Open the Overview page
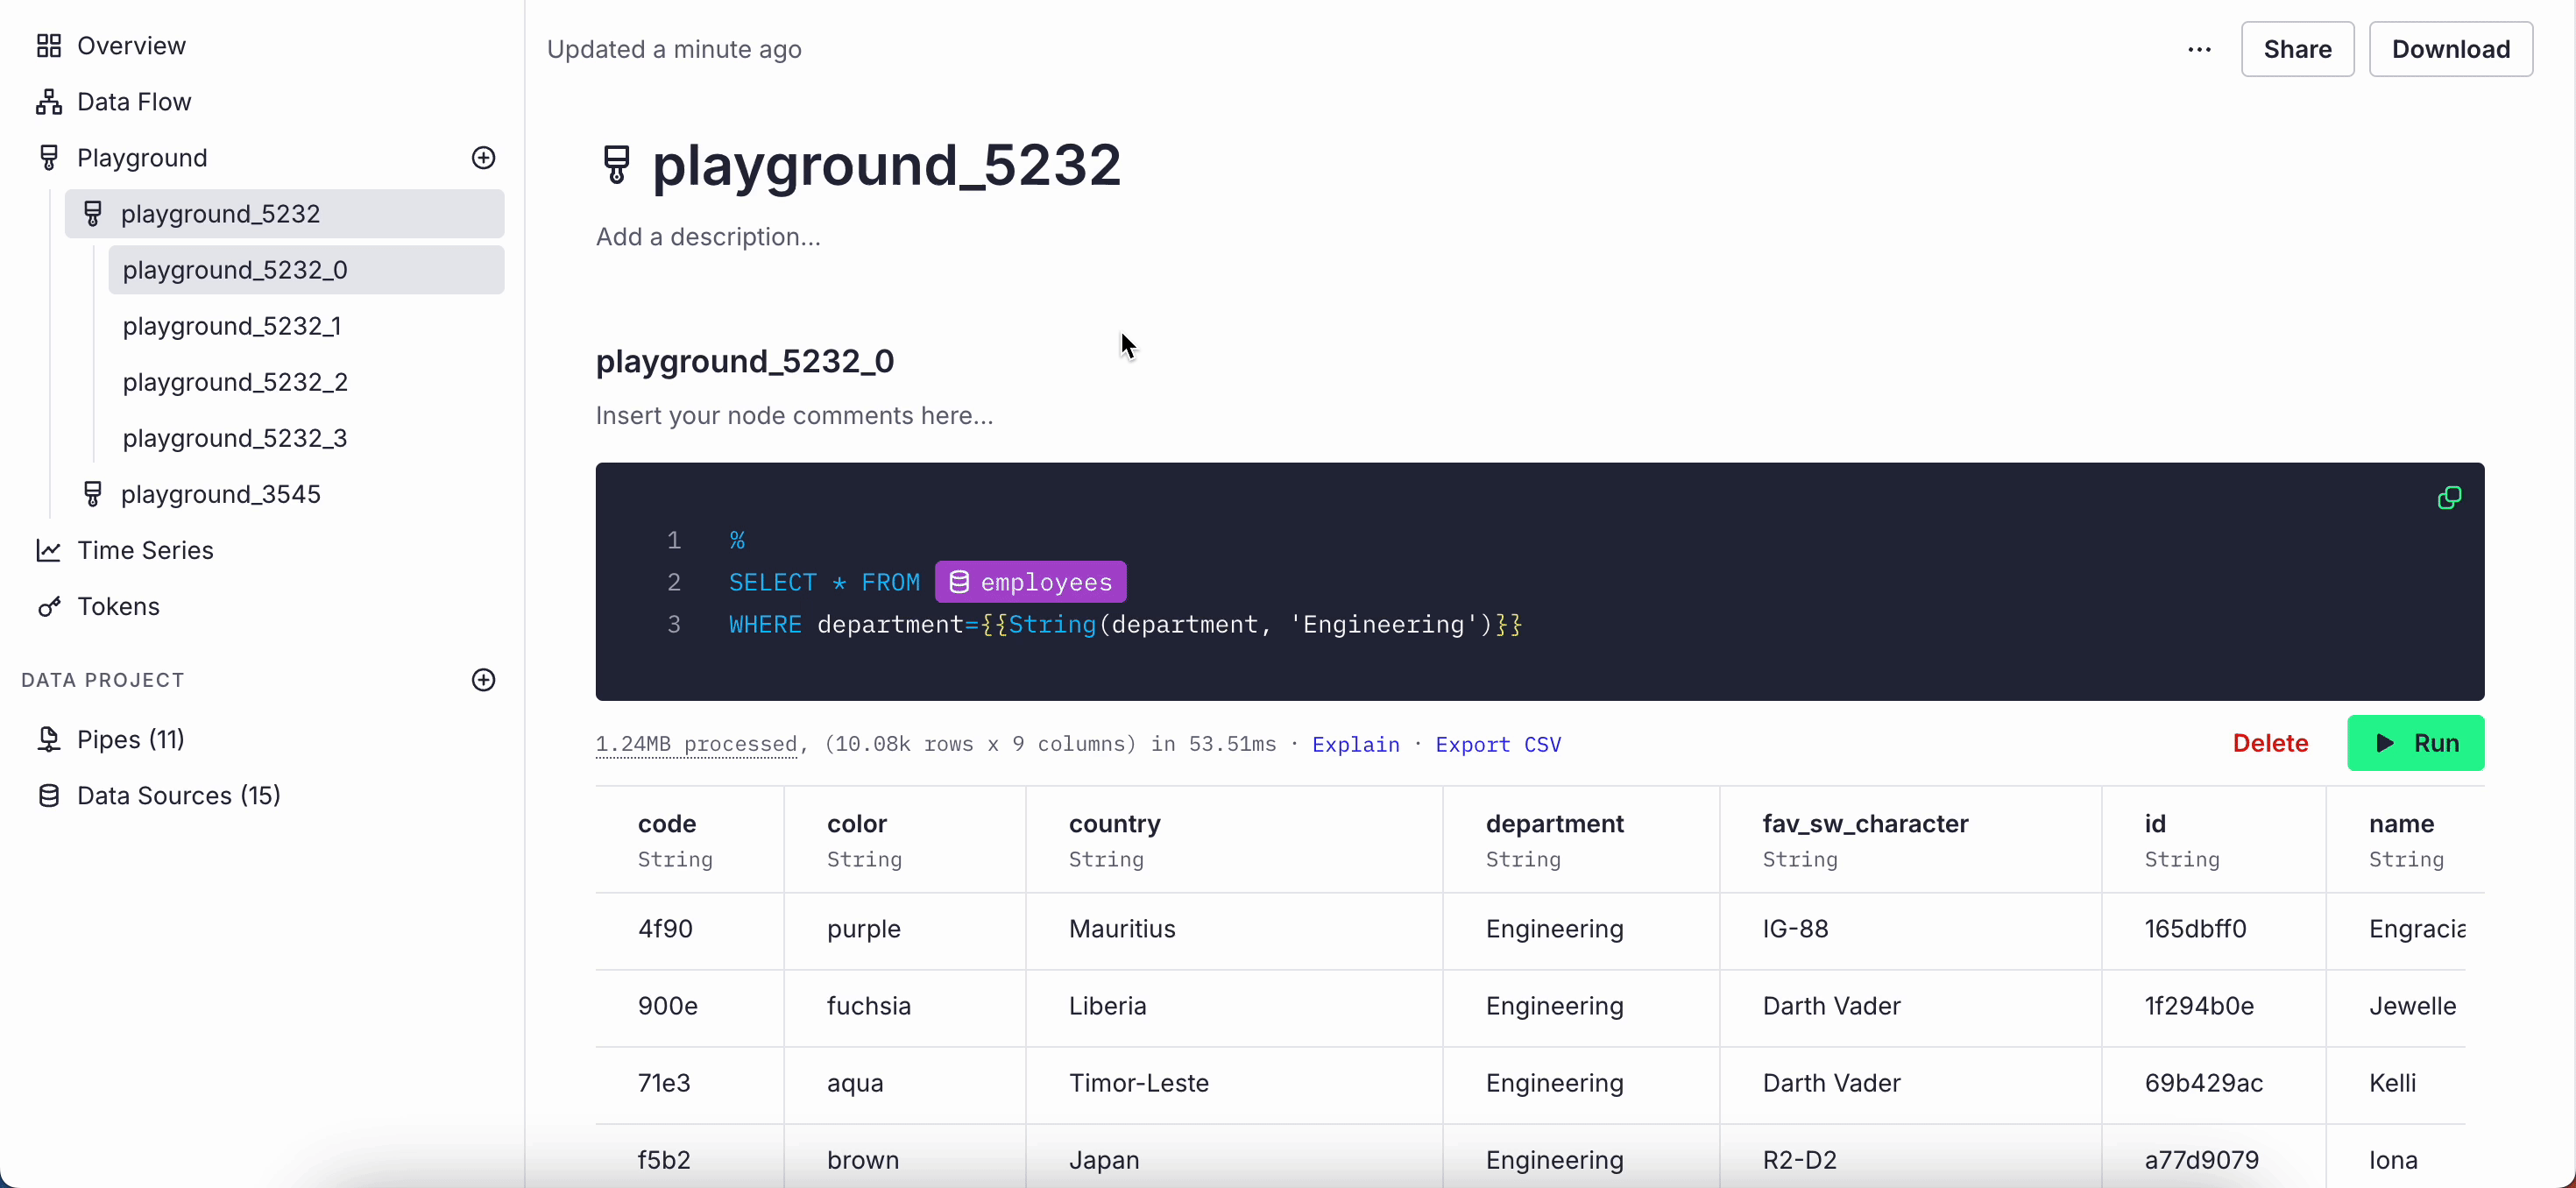This screenshot has height=1188, width=2576. 130,46
